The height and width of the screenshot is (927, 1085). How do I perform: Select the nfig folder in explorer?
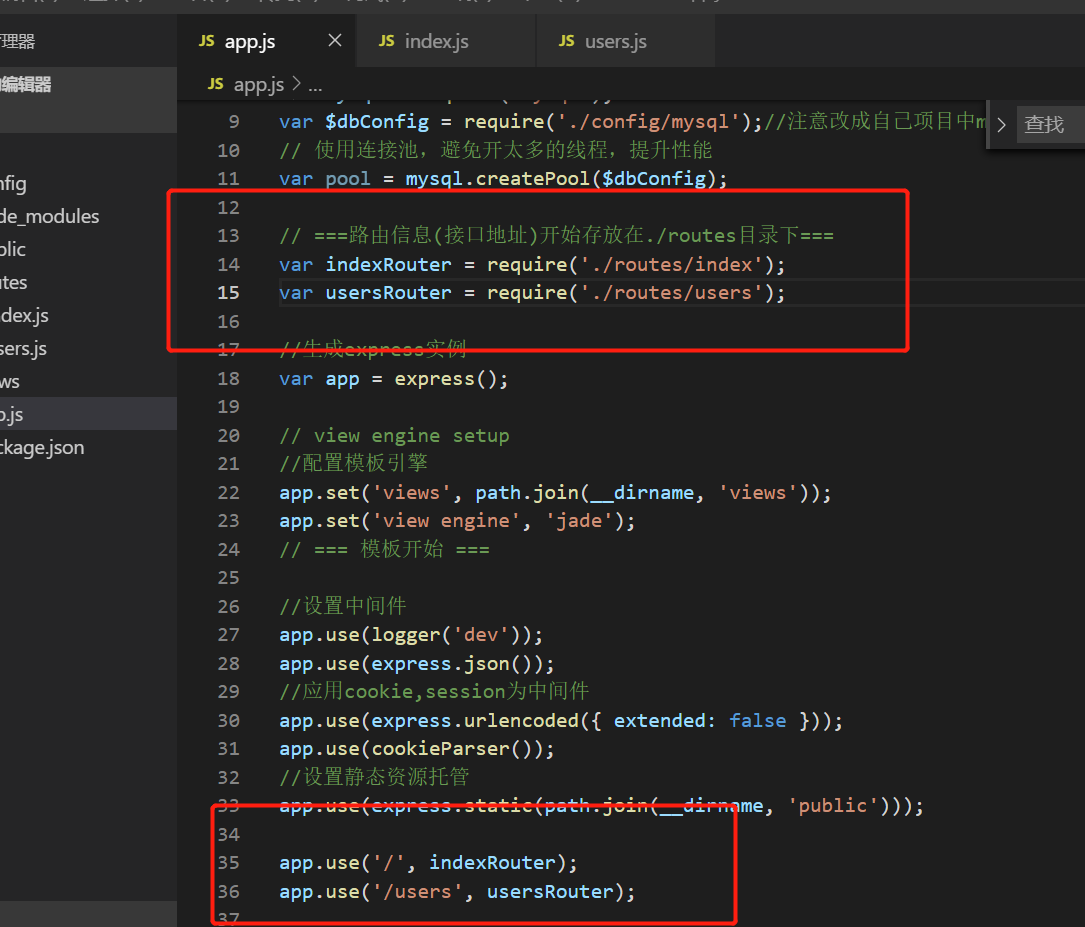point(89,183)
